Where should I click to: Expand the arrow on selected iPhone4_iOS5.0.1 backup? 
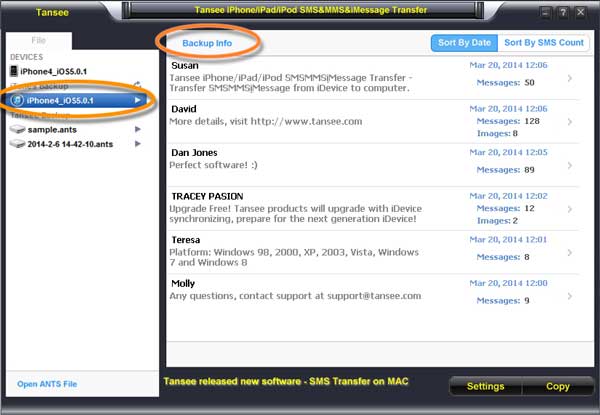tap(138, 100)
